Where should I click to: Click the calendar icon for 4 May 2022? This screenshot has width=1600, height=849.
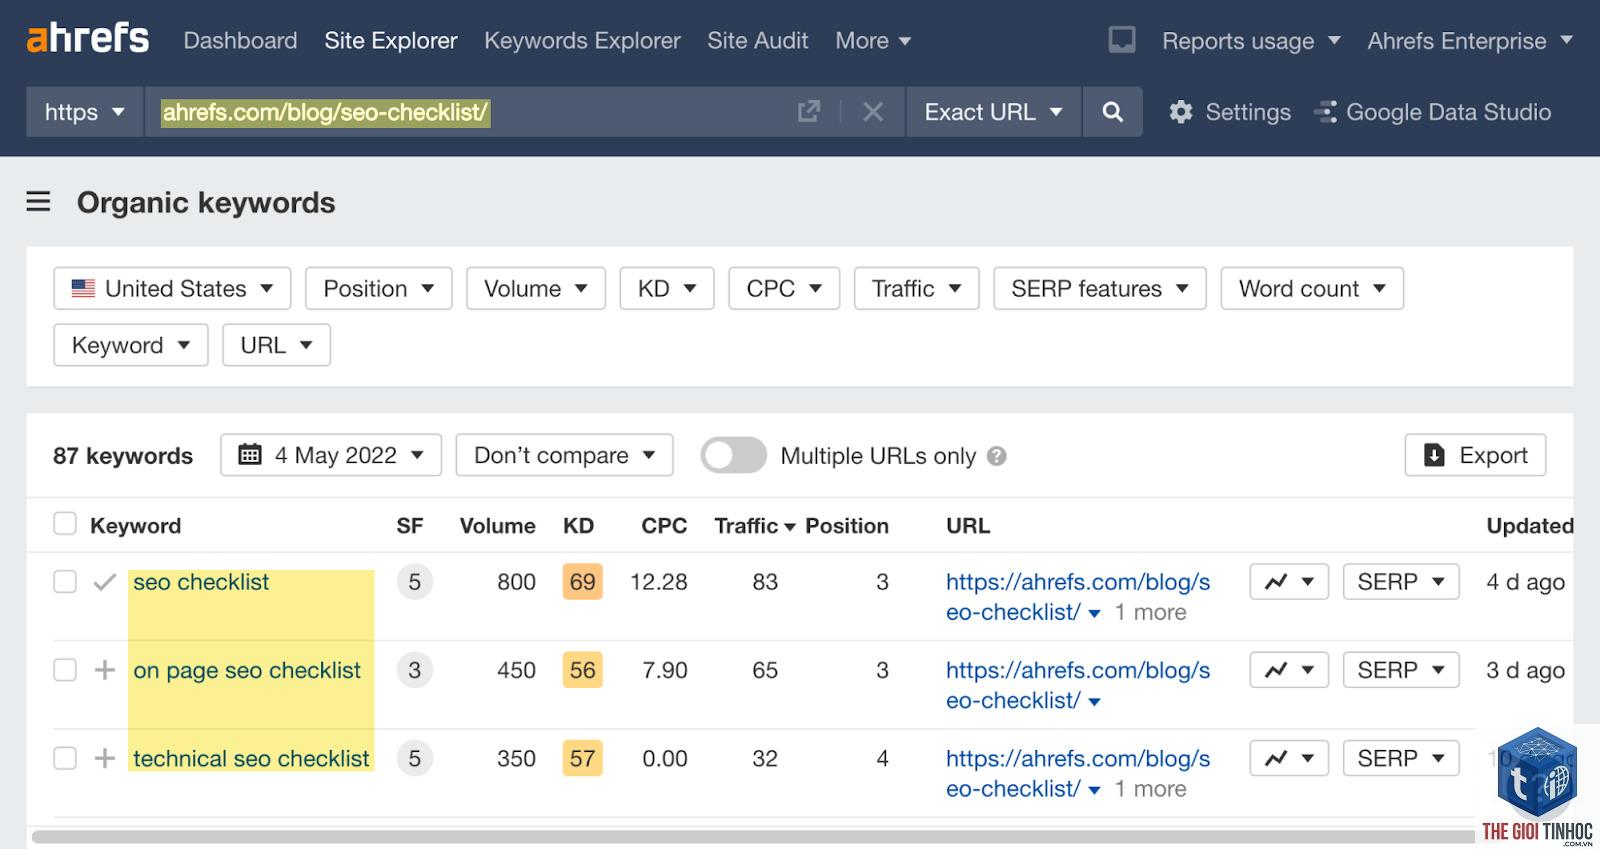click(250, 455)
